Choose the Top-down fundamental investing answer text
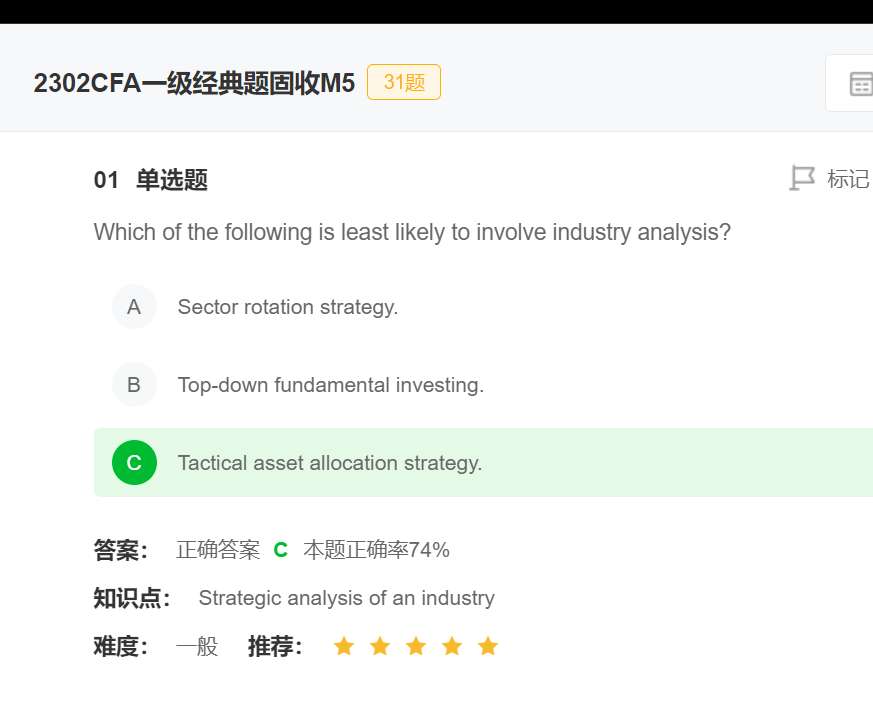 pos(331,385)
